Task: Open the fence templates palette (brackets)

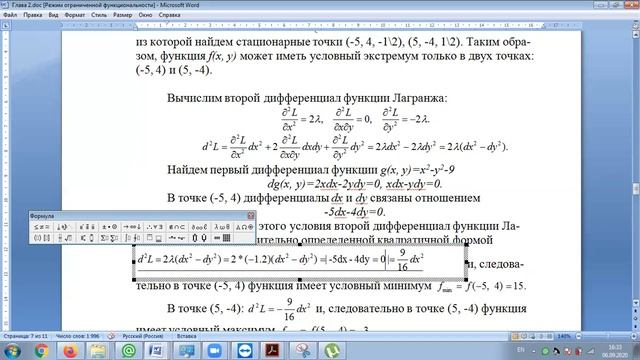Action: tap(42, 238)
